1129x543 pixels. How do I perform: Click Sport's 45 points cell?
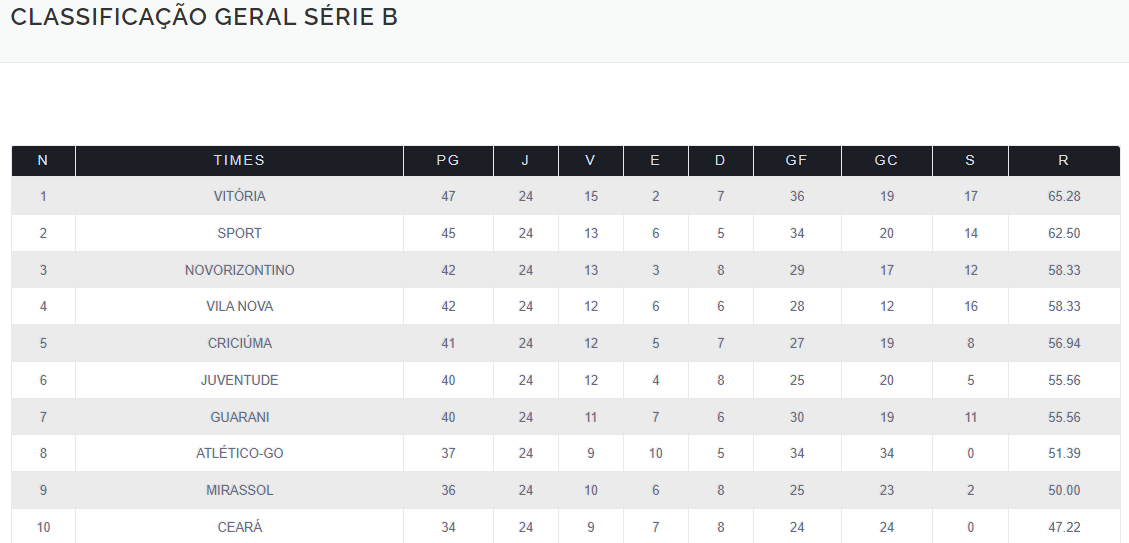[448, 233]
